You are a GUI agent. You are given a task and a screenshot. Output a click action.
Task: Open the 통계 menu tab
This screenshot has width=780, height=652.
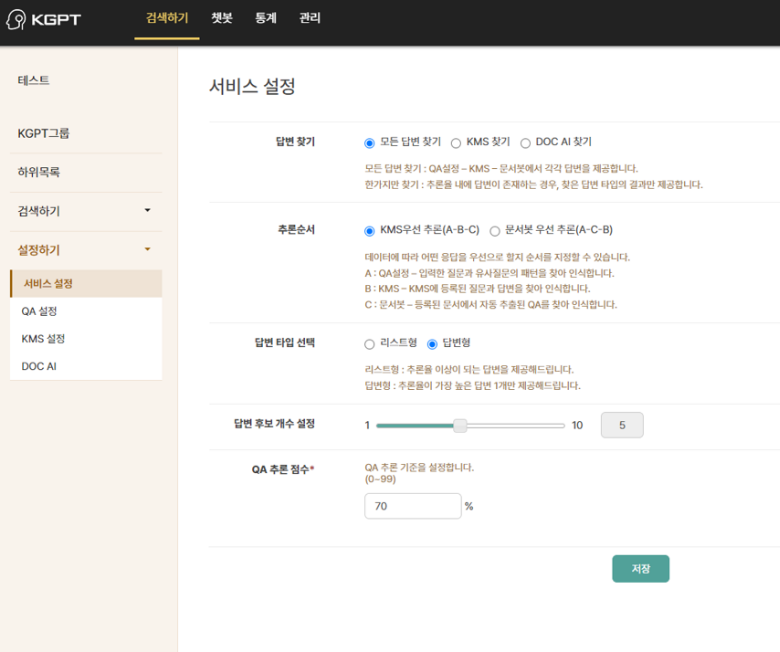(266, 18)
